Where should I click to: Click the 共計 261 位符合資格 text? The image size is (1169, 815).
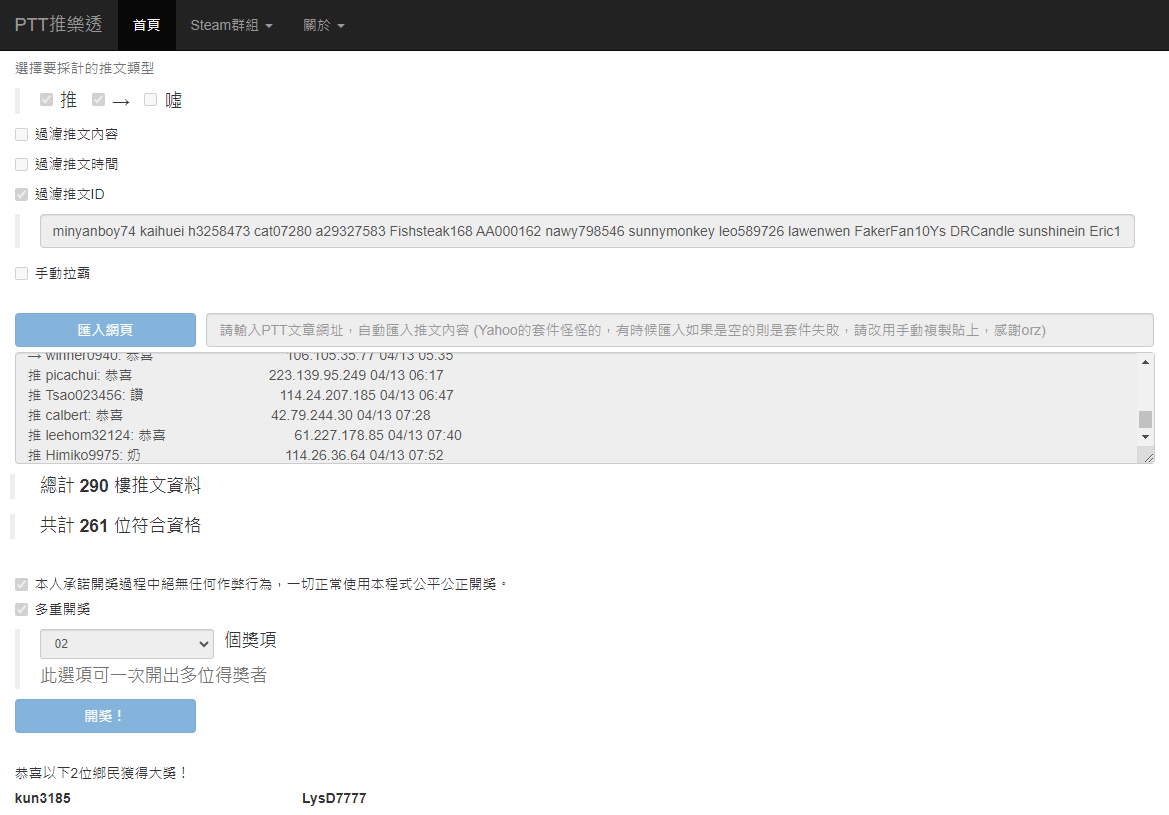[x=121, y=525]
